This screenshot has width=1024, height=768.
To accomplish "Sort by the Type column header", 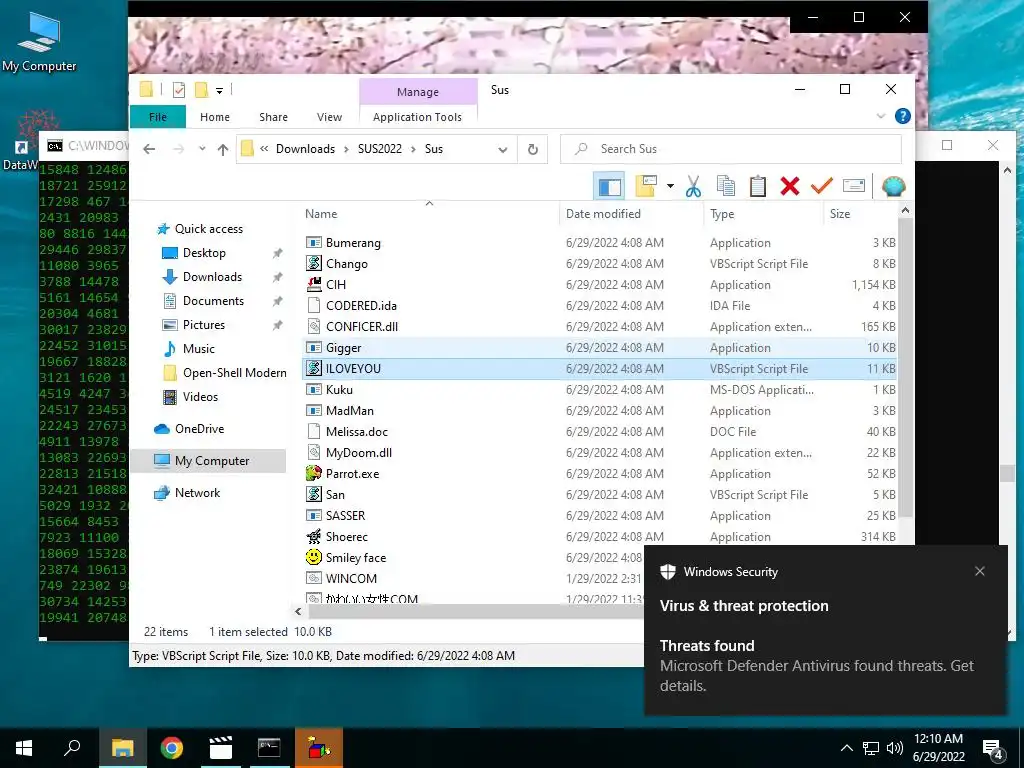I will coord(763,214).
